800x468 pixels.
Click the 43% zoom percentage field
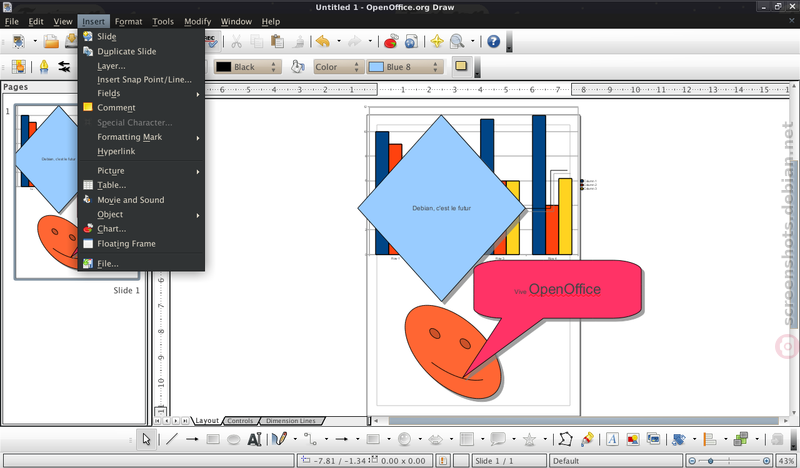[x=786, y=461]
